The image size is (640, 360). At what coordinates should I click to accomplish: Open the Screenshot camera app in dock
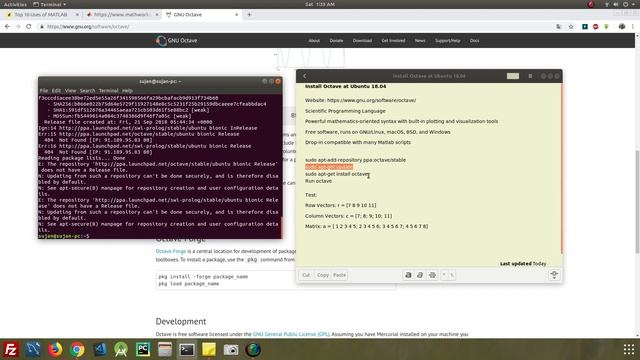click(x=231, y=350)
